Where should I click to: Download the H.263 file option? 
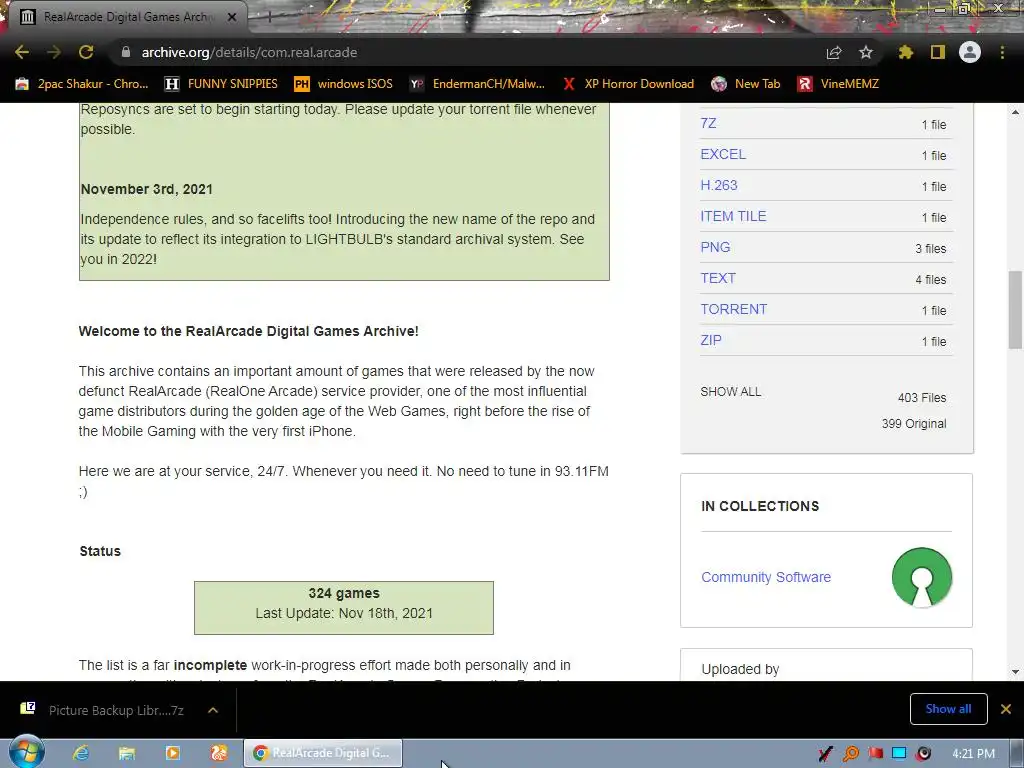tap(718, 185)
